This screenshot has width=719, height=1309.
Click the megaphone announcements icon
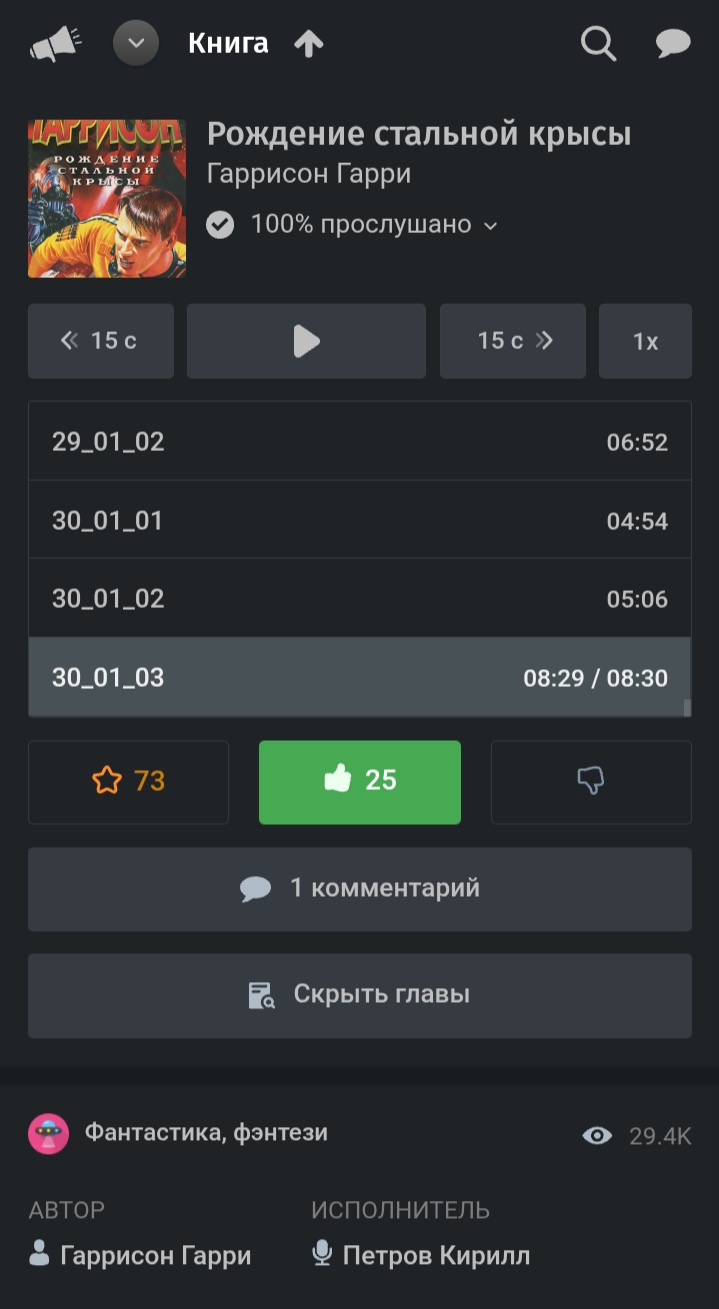click(55, 44)
